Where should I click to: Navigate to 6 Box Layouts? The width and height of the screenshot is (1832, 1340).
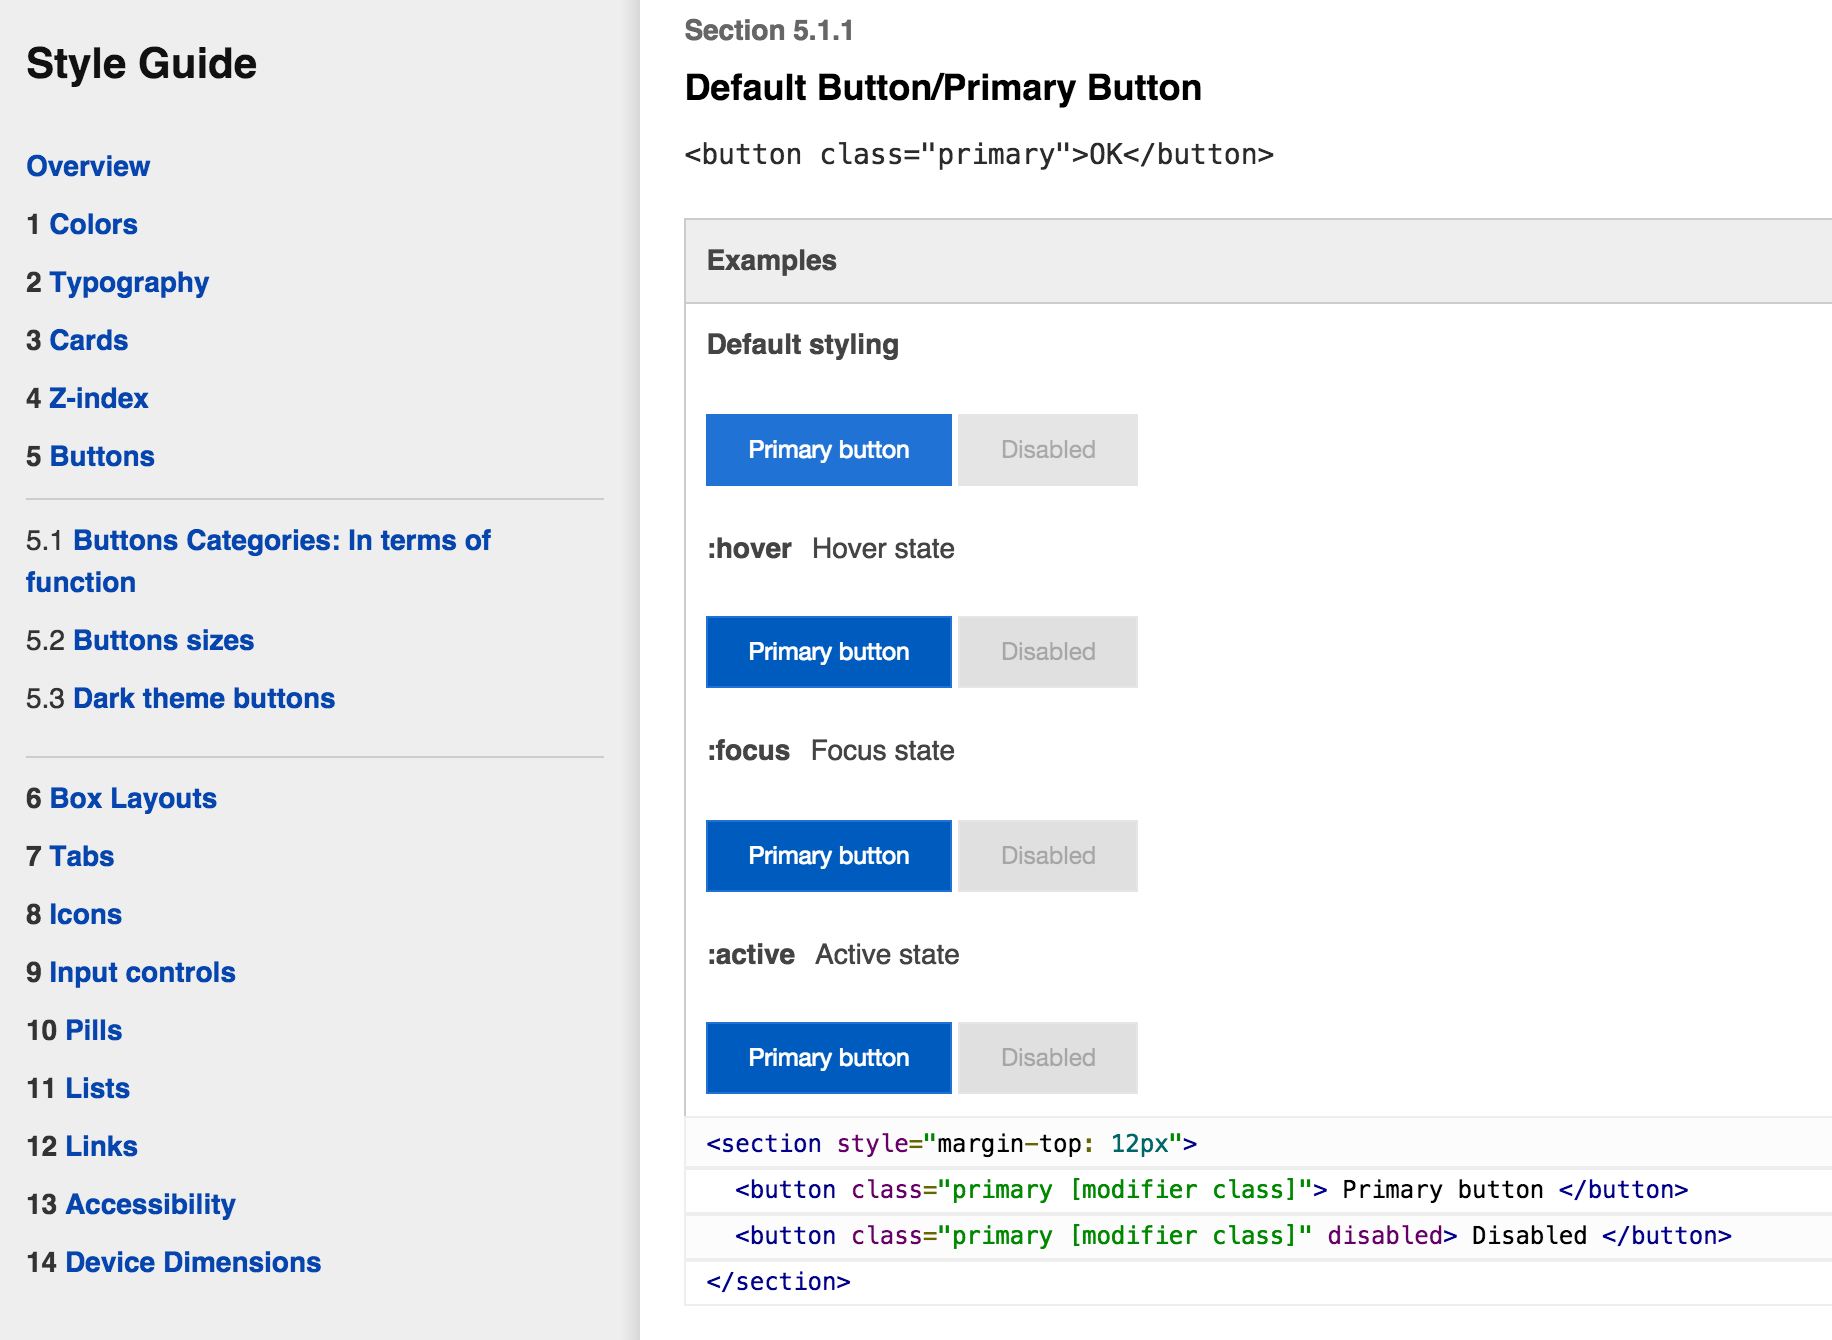click(x=121, y=798)
